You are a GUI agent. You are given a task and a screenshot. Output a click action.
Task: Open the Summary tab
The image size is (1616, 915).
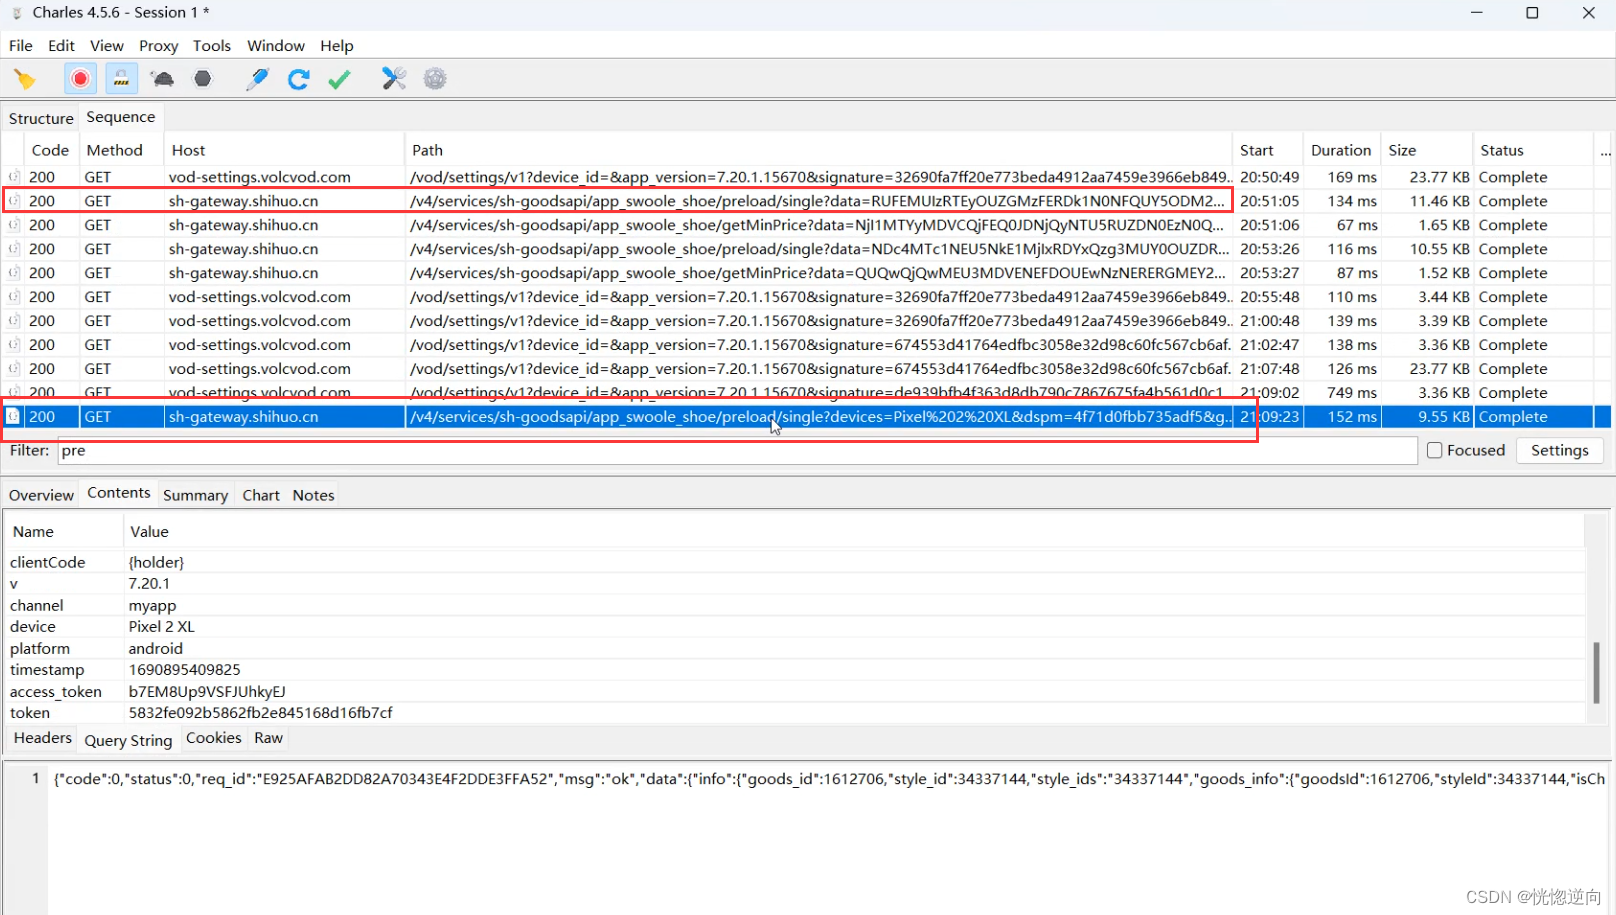pos(195,495)
